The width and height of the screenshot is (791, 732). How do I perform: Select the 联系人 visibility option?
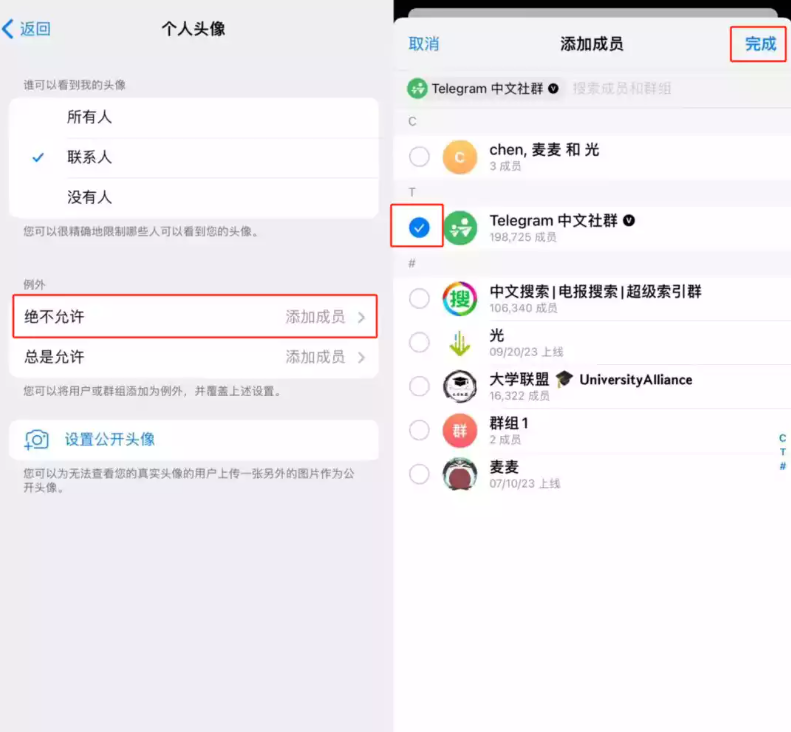pos(194,157)
